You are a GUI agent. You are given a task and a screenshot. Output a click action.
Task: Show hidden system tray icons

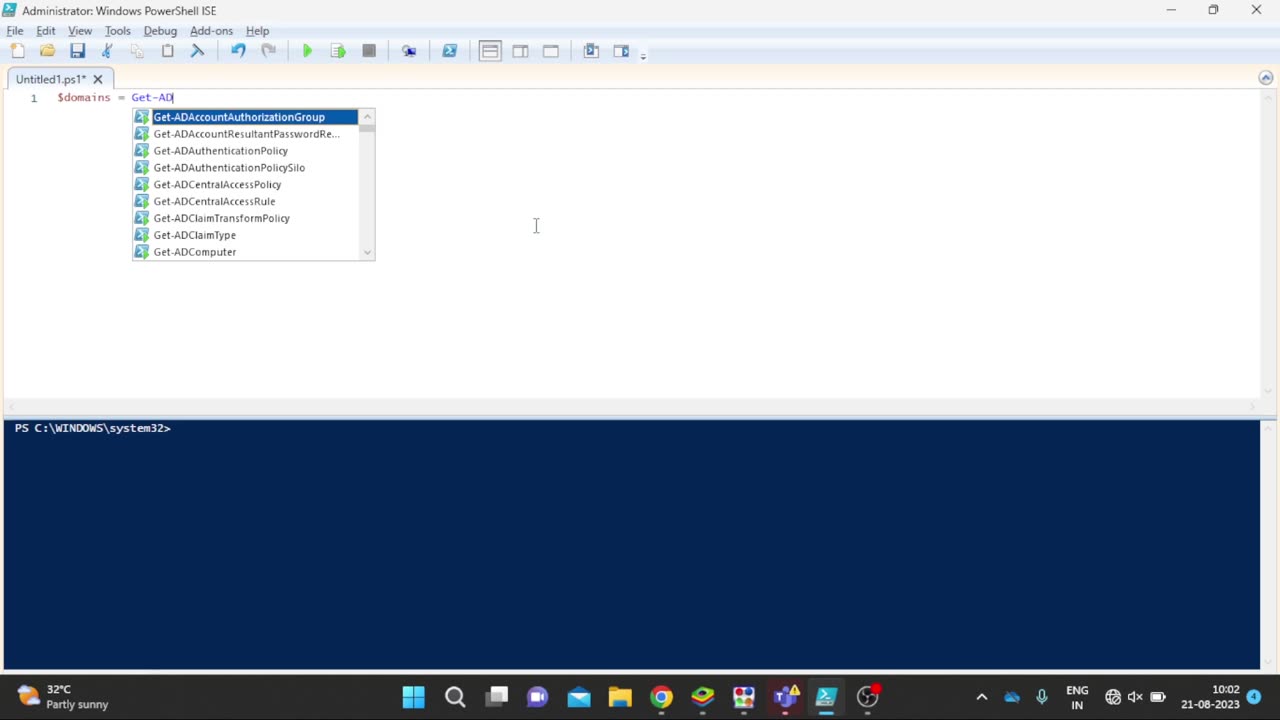pos(981,697)
